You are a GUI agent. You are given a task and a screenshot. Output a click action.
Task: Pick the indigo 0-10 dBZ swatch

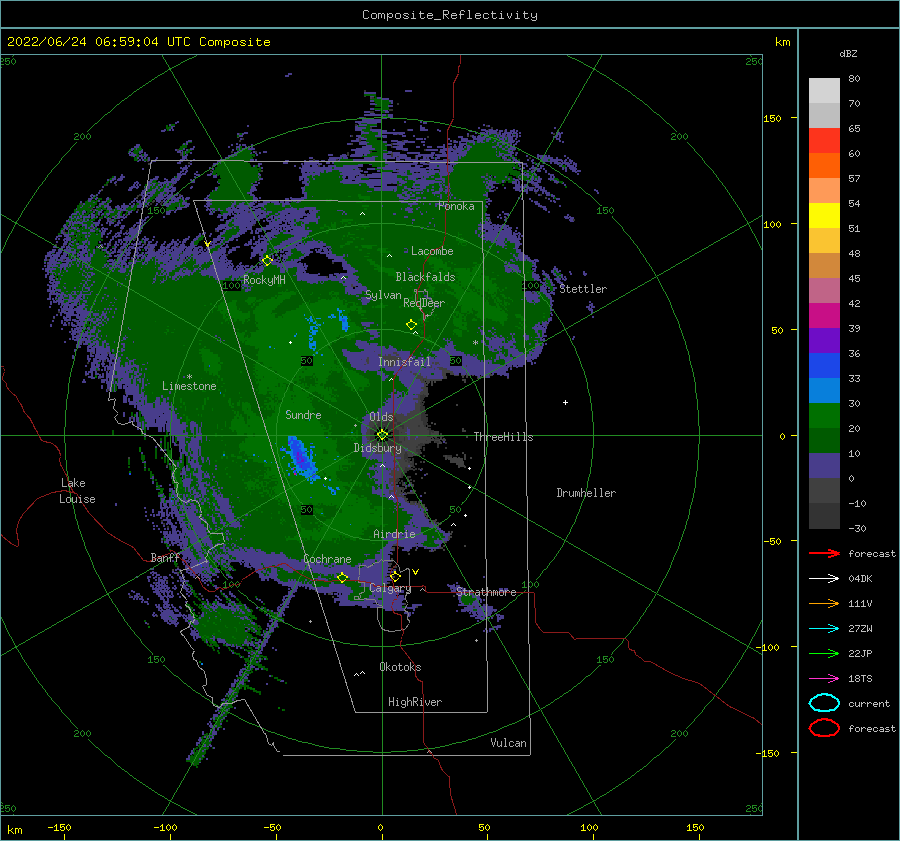(x=824, y=466)
